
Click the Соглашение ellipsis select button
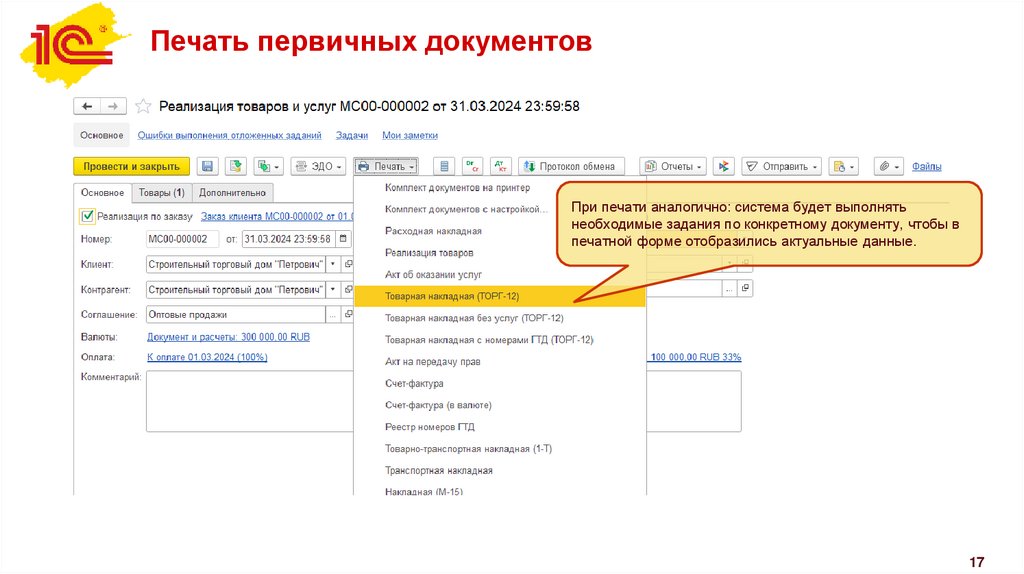pyautogui.click(x=333, y=315)
